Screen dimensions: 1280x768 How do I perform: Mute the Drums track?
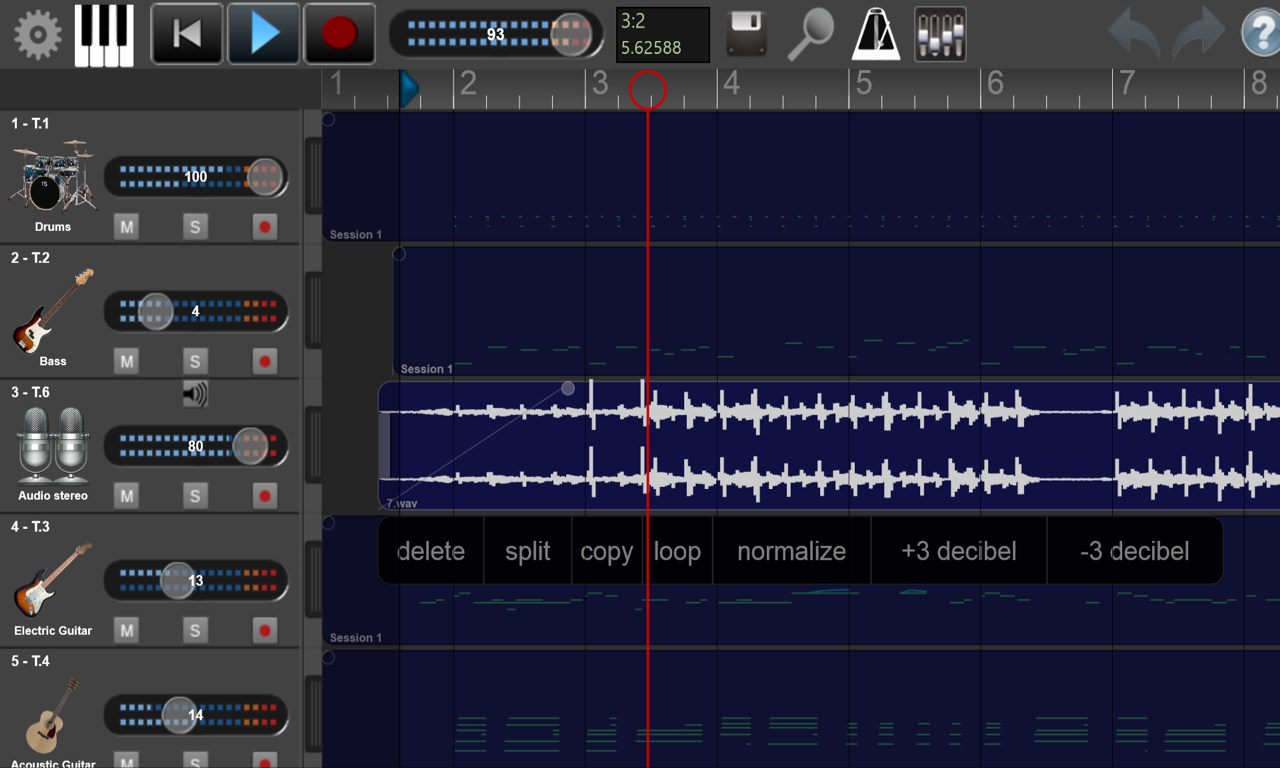[x=126, y=227]
